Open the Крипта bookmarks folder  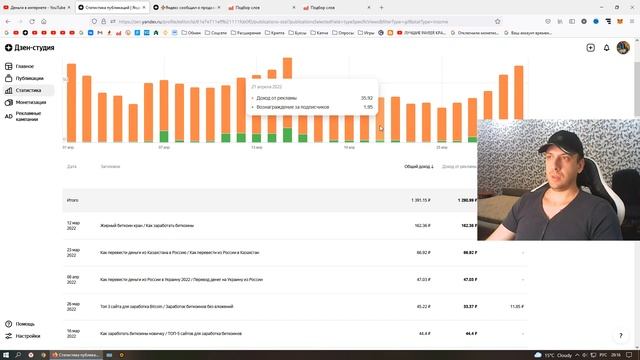pos(275,33)
